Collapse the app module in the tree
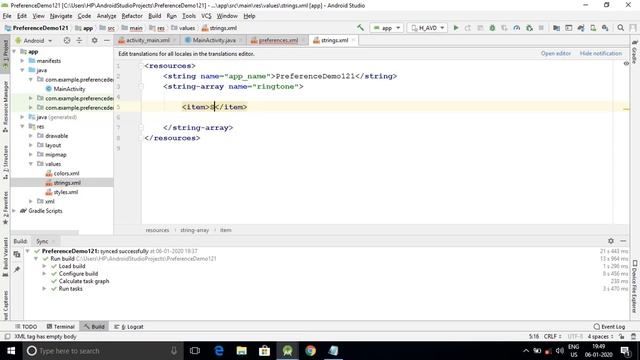The image size is (640, 360). coord(15,51)
